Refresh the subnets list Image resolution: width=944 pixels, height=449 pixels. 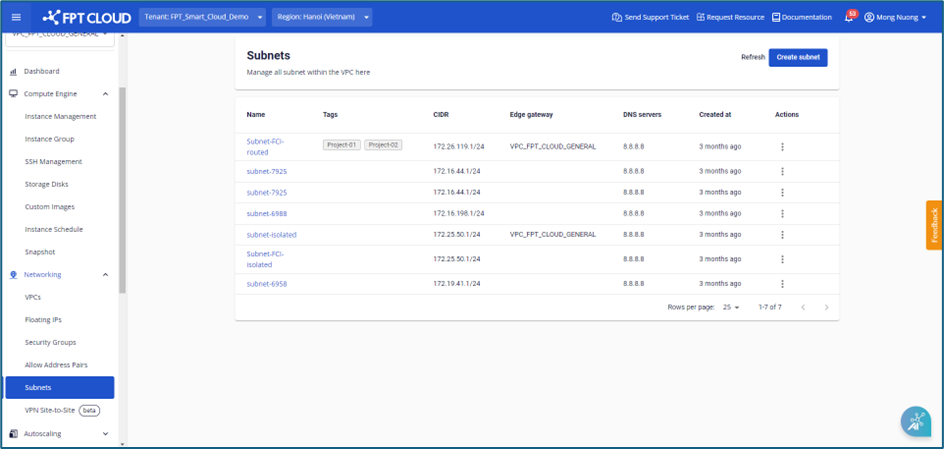pos(752,57)
